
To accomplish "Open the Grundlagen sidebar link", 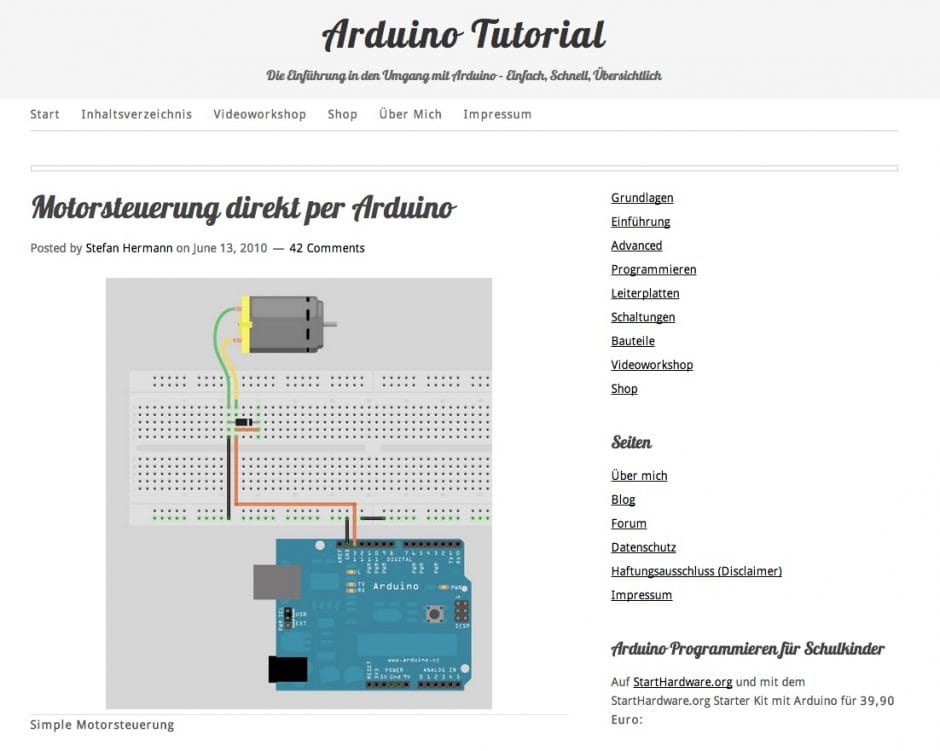I will 642,198.
